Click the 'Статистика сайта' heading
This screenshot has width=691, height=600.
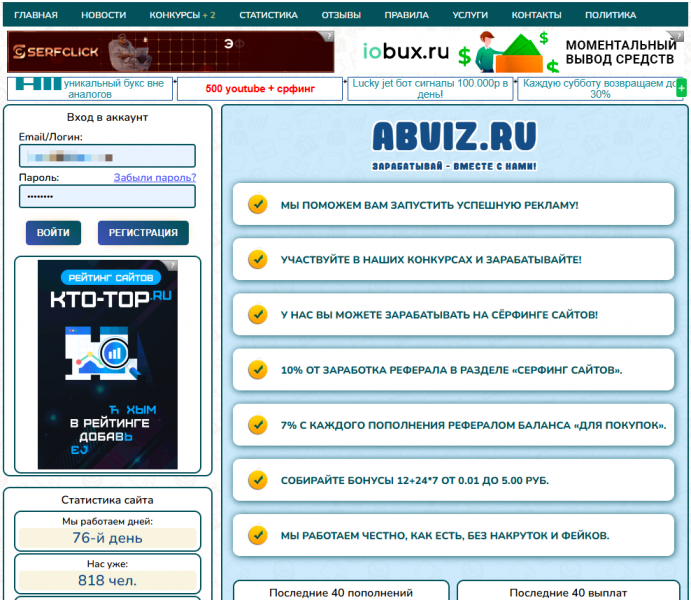[107, 500]
